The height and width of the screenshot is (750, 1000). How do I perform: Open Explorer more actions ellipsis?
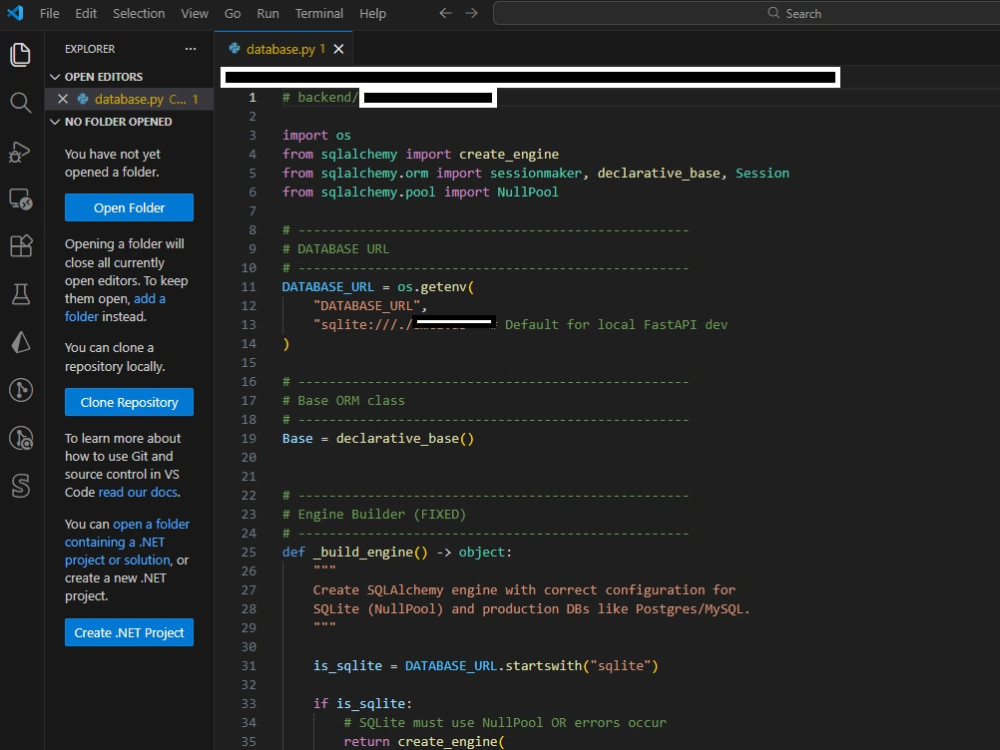(190, 49)
